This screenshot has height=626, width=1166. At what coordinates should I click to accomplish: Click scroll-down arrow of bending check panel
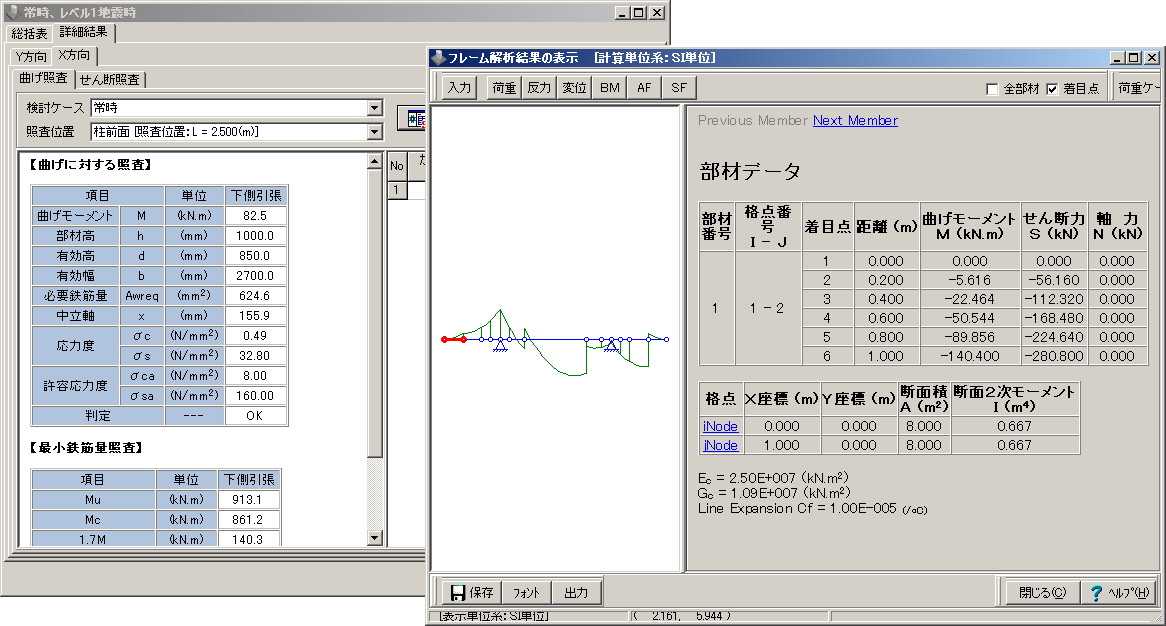(x=375, y=538)
